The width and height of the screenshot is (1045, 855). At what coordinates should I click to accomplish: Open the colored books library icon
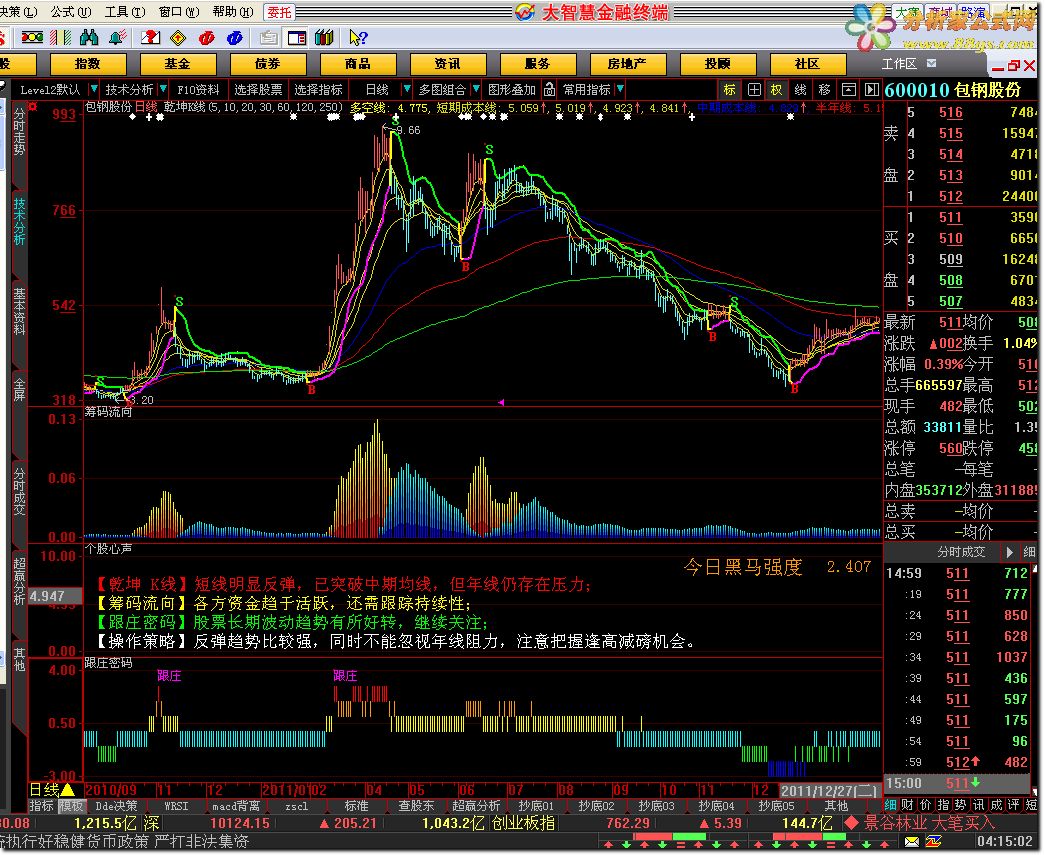tap(325, 38)
